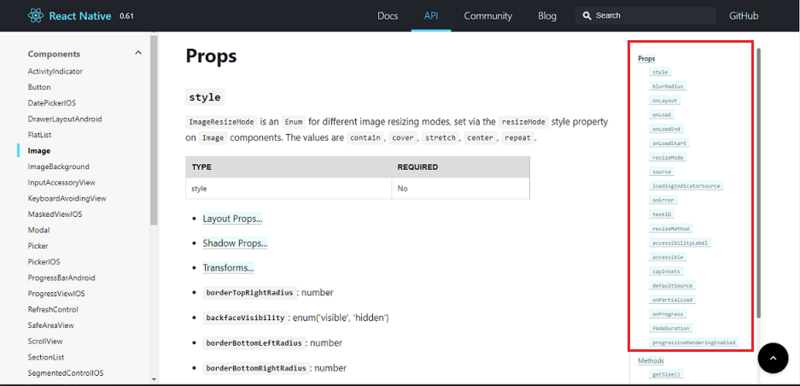Jump to Methods in table of contents
Image resolution: width=800 pixels, height=386 pixels.
tap(651, 361)
